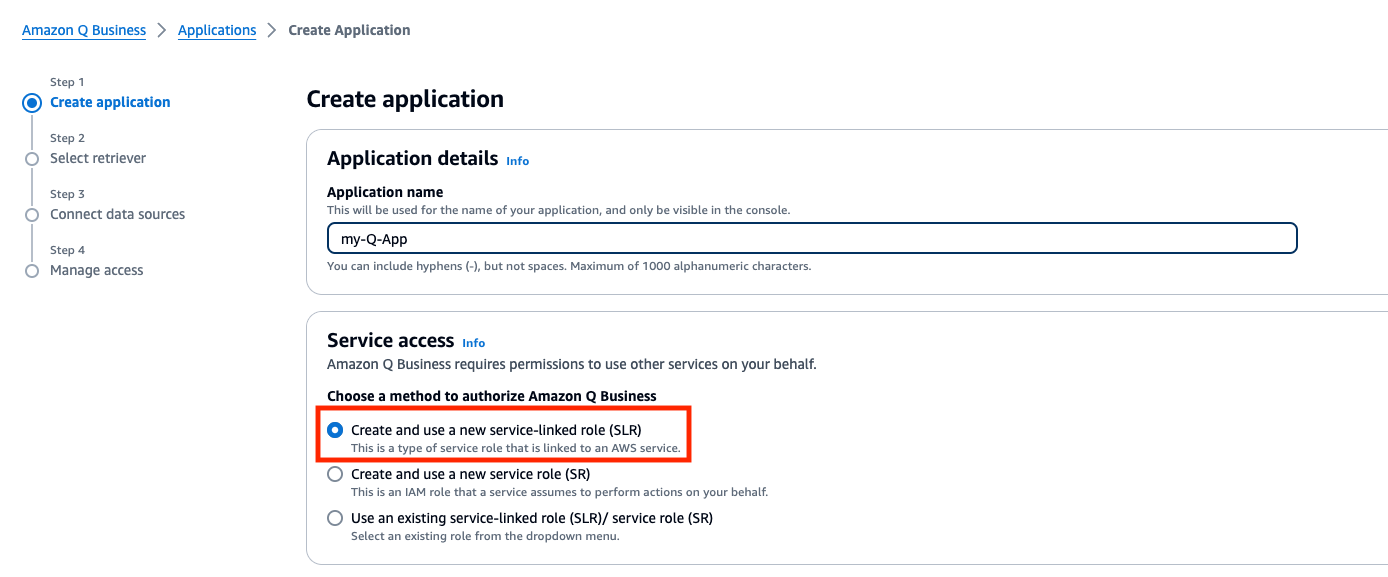Click the Step 1 circle indicator
Image resolution: width=1388 pixels, height=577 pixels.
32,102
